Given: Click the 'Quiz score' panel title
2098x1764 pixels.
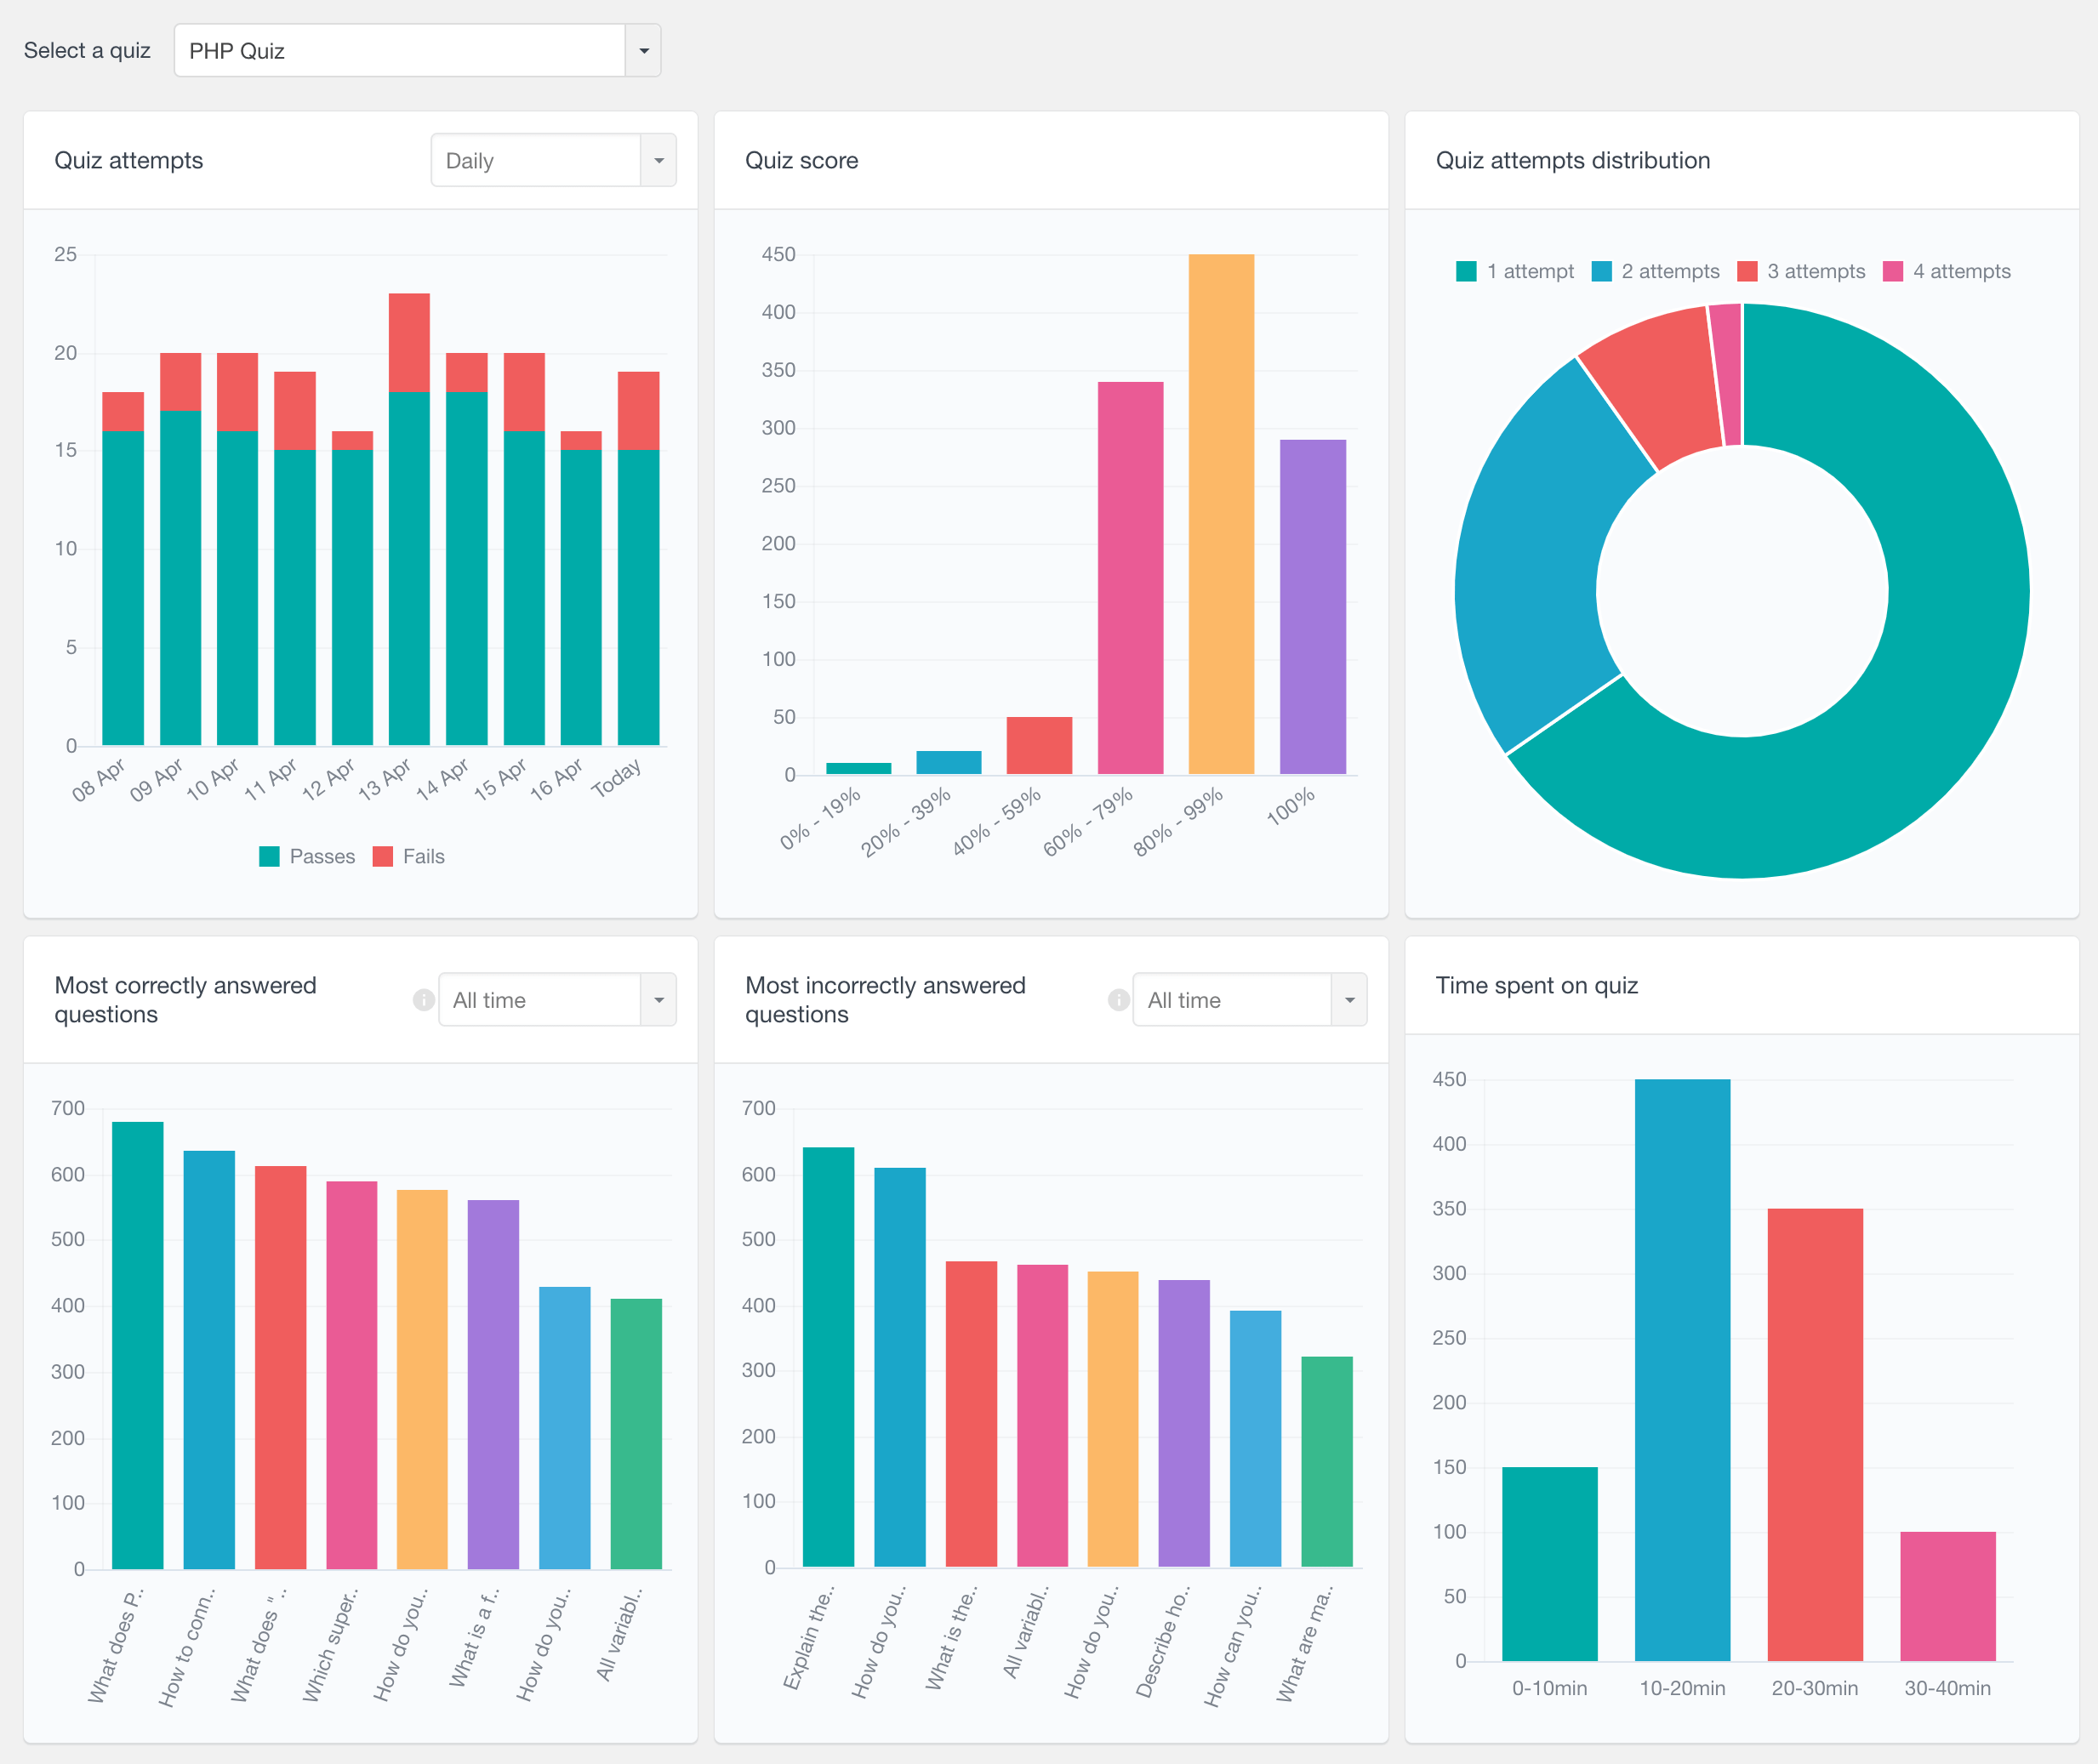Looking at the screenshot, I should click(802, 160).
